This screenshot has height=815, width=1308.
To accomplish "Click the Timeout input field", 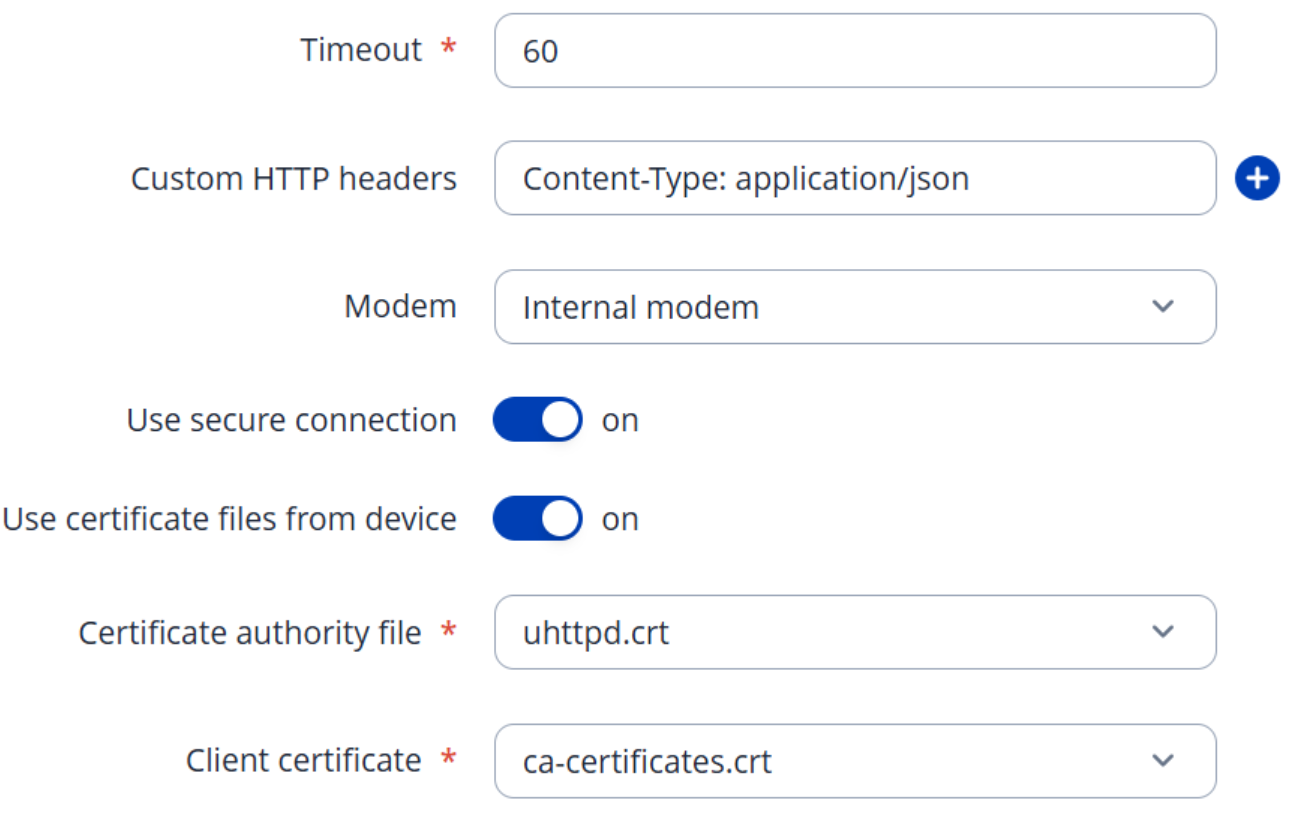I will [x=854, y=50].
